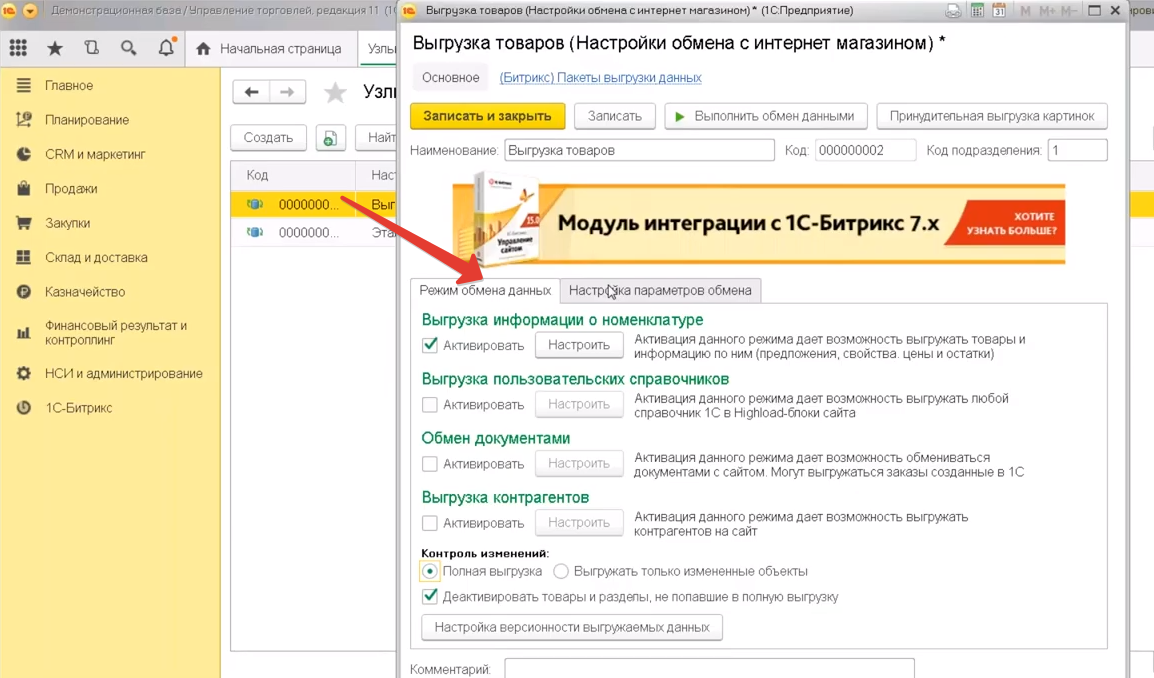Image resolution: width=1154 pixels, height=678 pixels.
Task: Open the favorites star panel
Action: [55, 48]
